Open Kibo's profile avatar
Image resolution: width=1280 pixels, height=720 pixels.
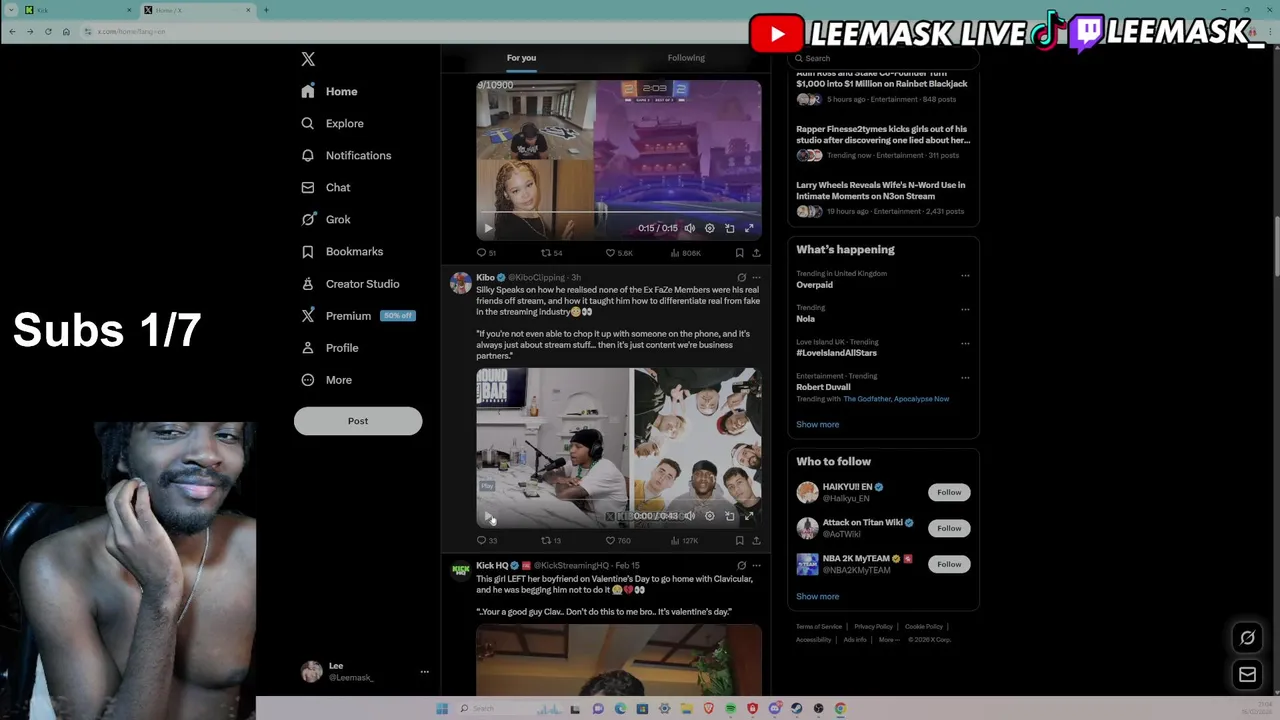click(460, 283)
